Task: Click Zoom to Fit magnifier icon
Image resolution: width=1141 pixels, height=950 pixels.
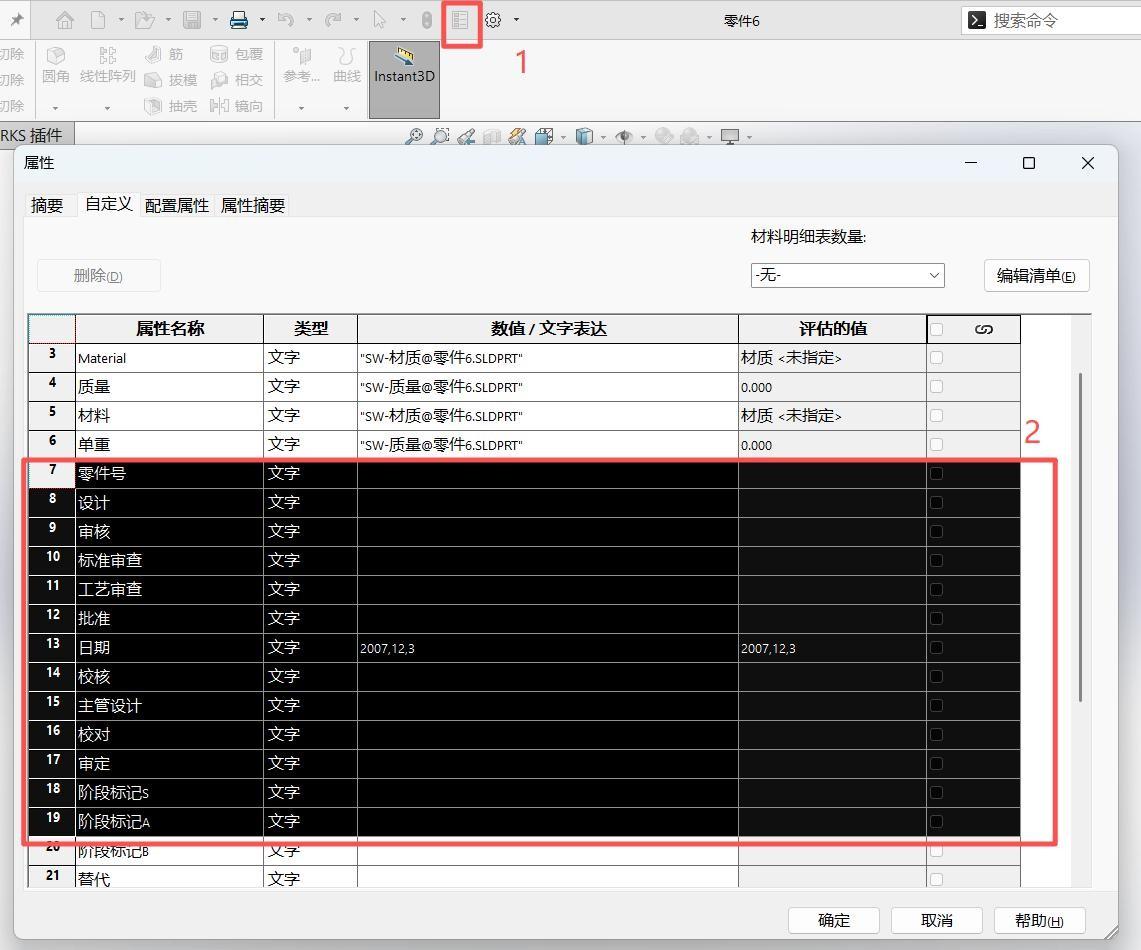Action: coord(414,136)
